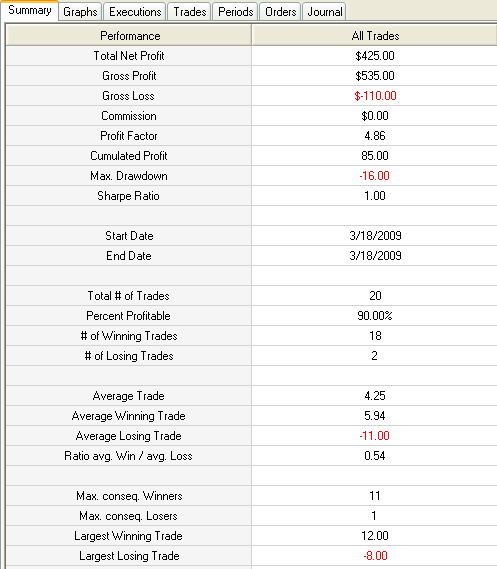Select the Summary tab
497x569 pixels.
point(29,10)
